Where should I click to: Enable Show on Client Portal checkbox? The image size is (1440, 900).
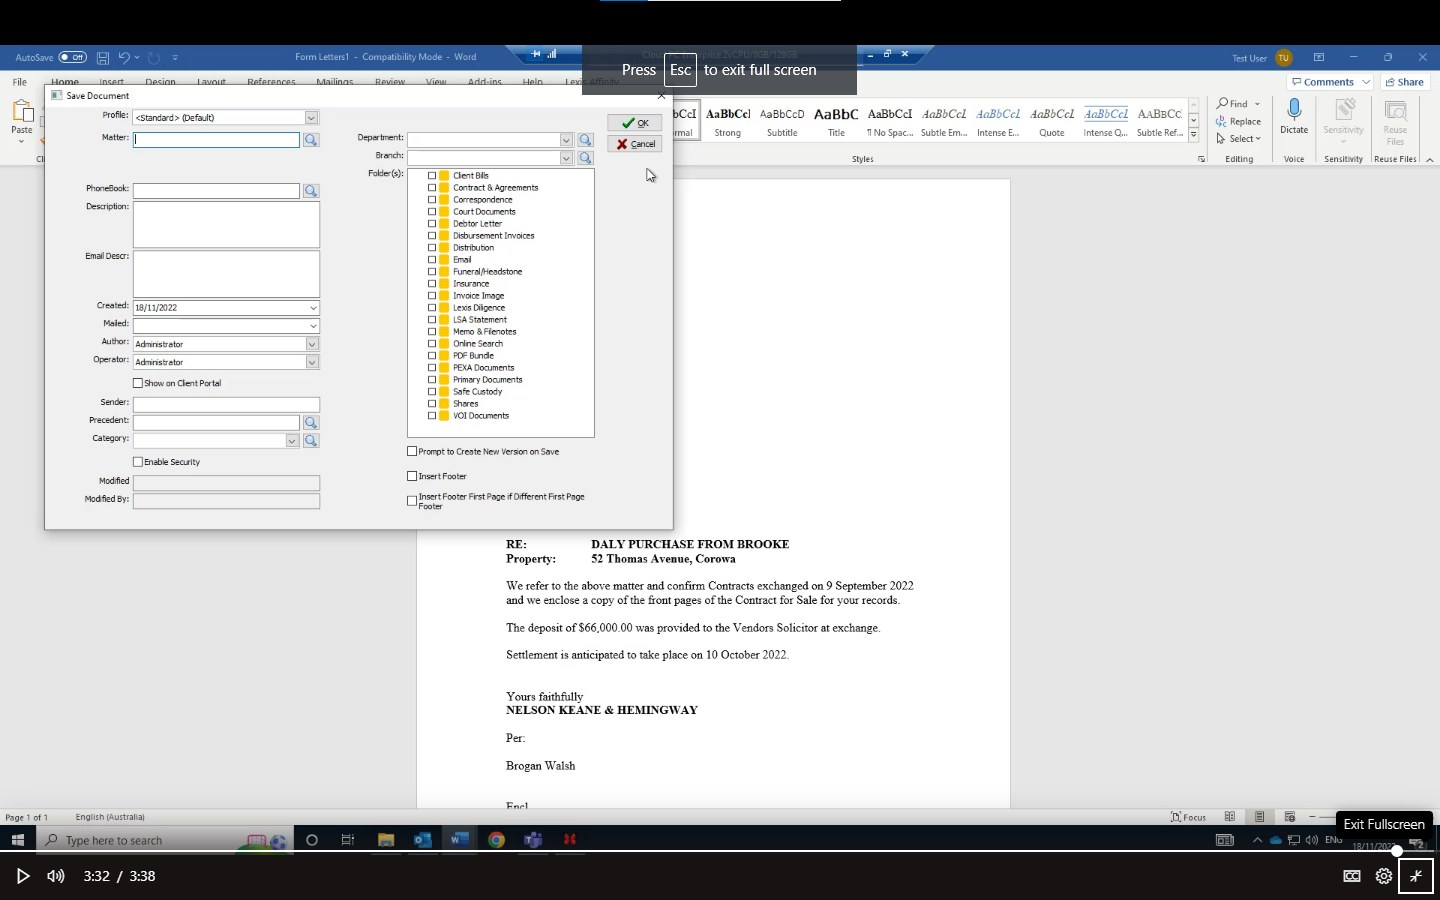138,383
